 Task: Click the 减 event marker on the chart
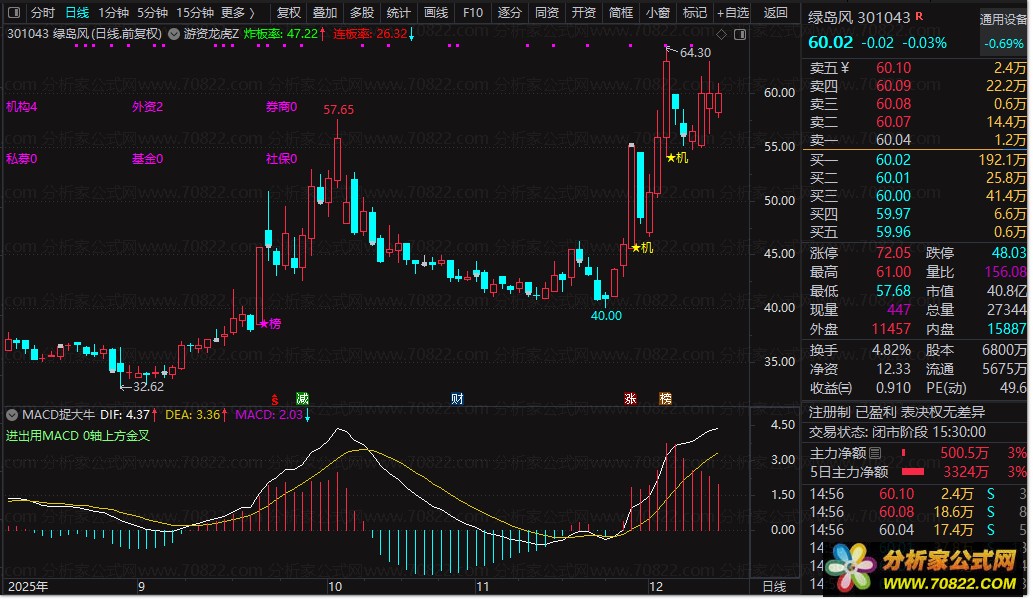click(302, 398)
